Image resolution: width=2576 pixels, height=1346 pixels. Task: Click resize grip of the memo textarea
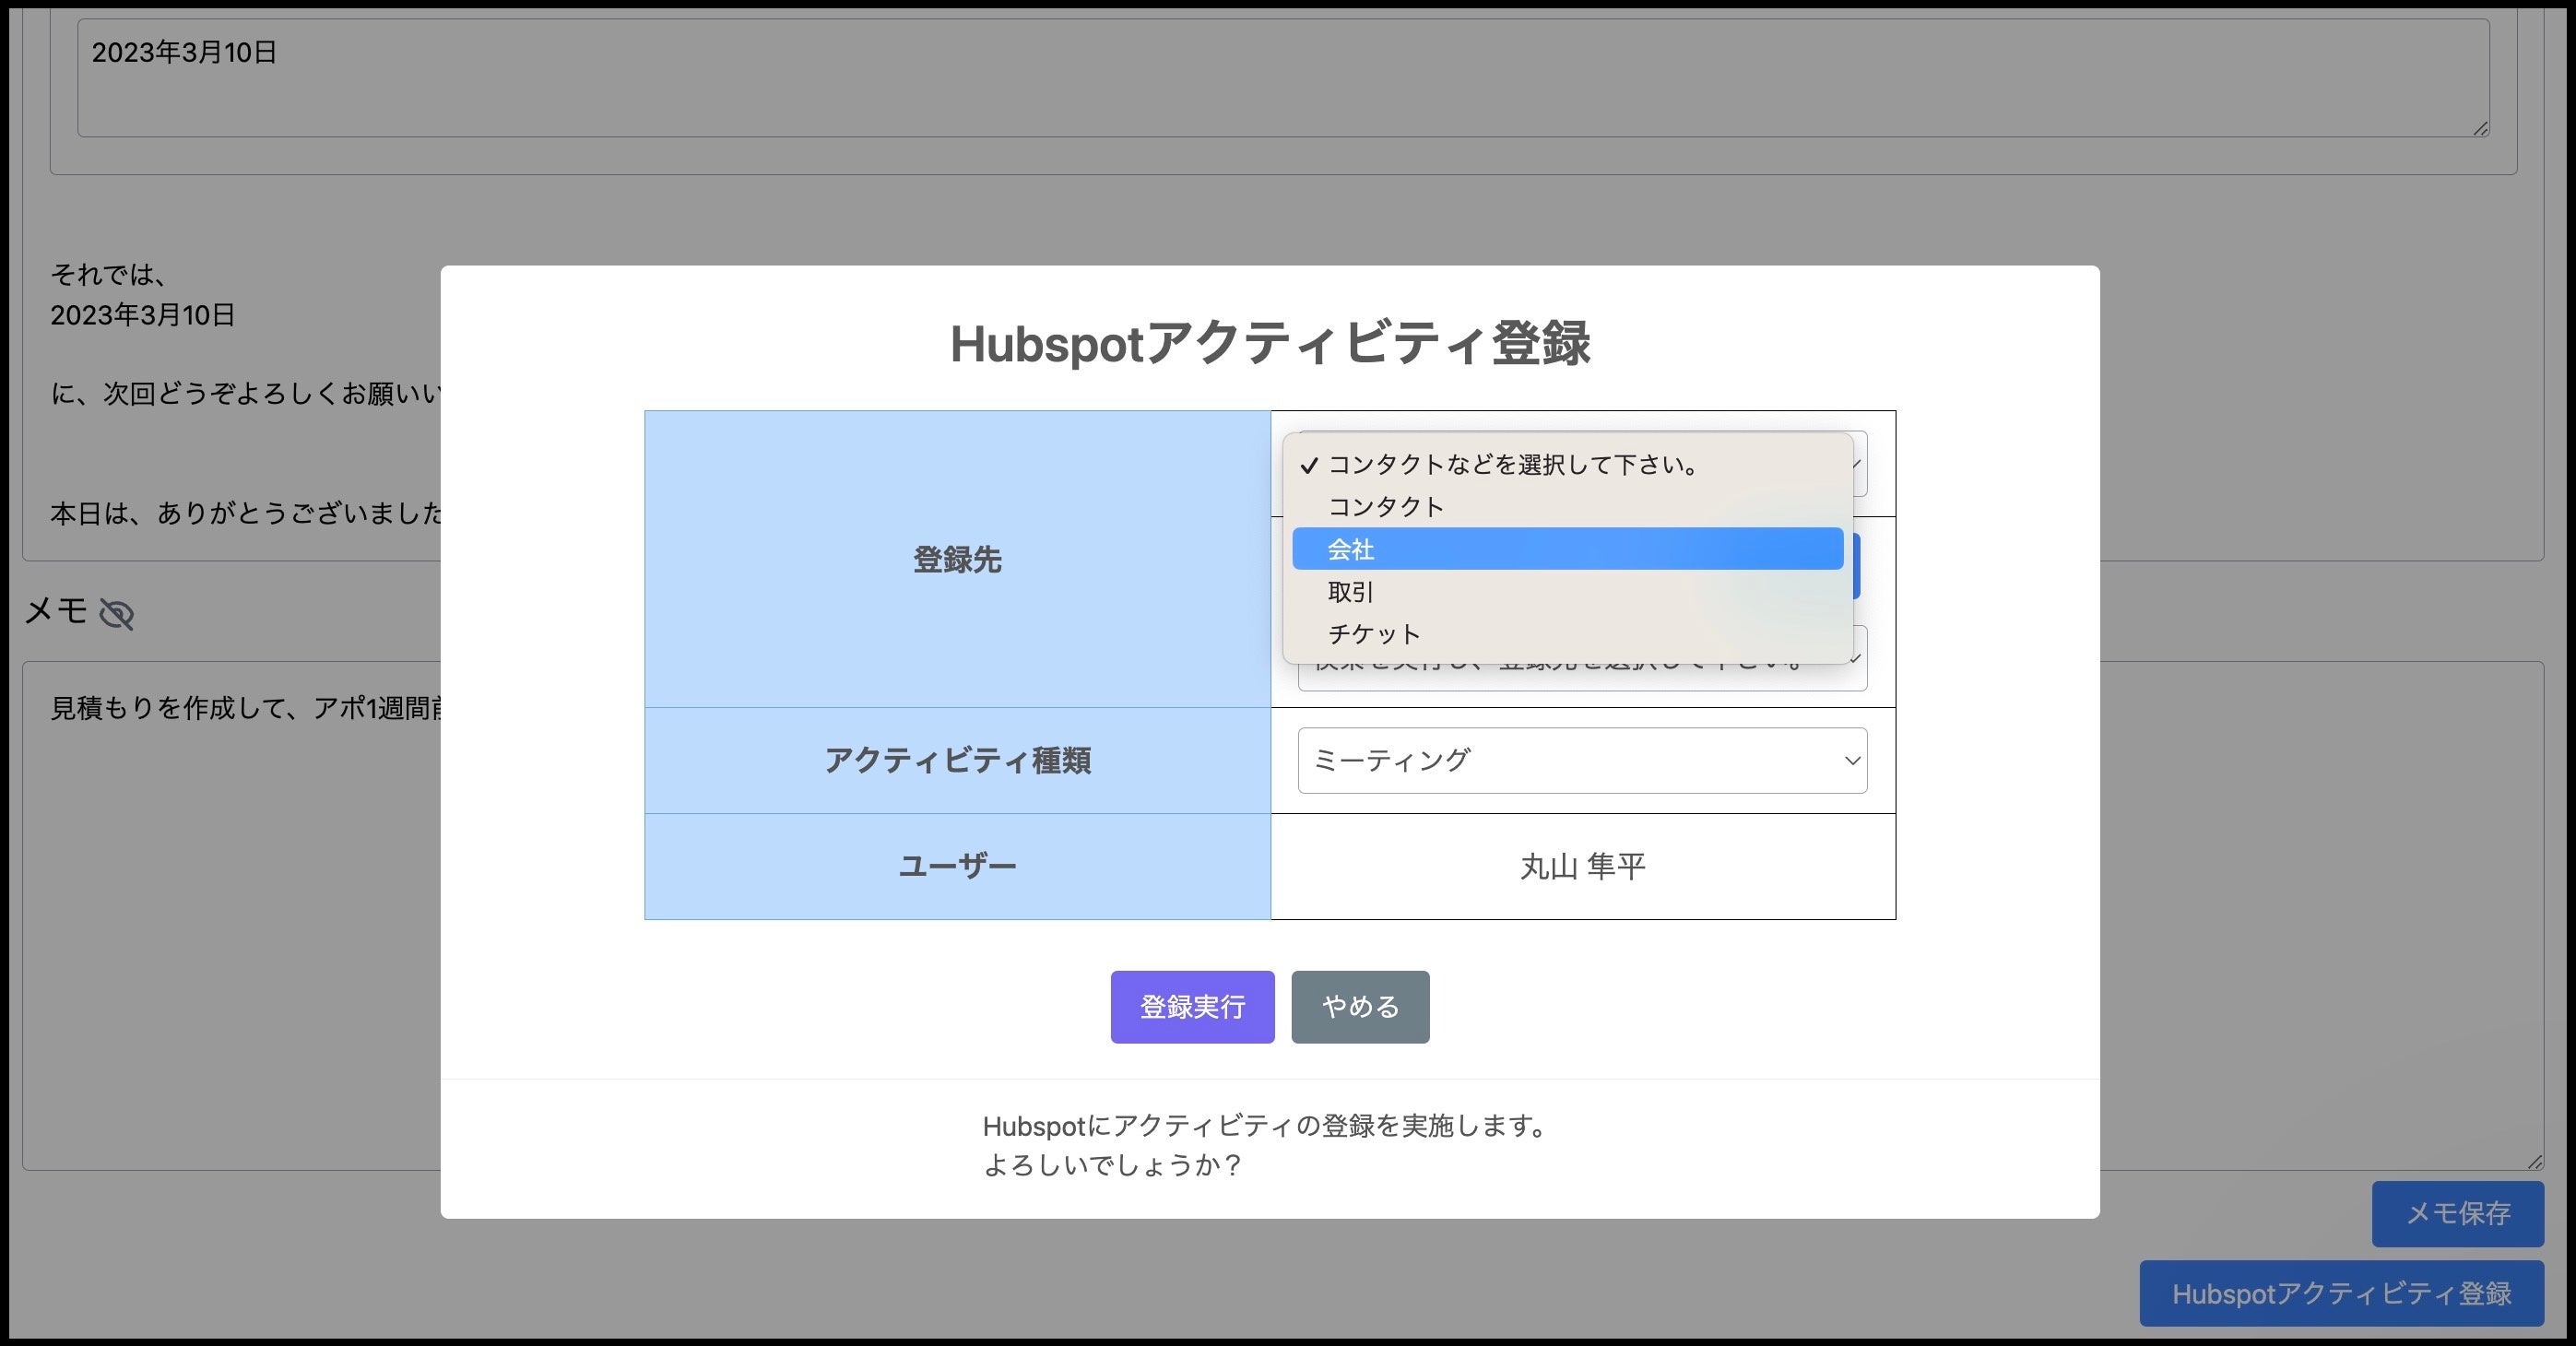[2535, 1162]
